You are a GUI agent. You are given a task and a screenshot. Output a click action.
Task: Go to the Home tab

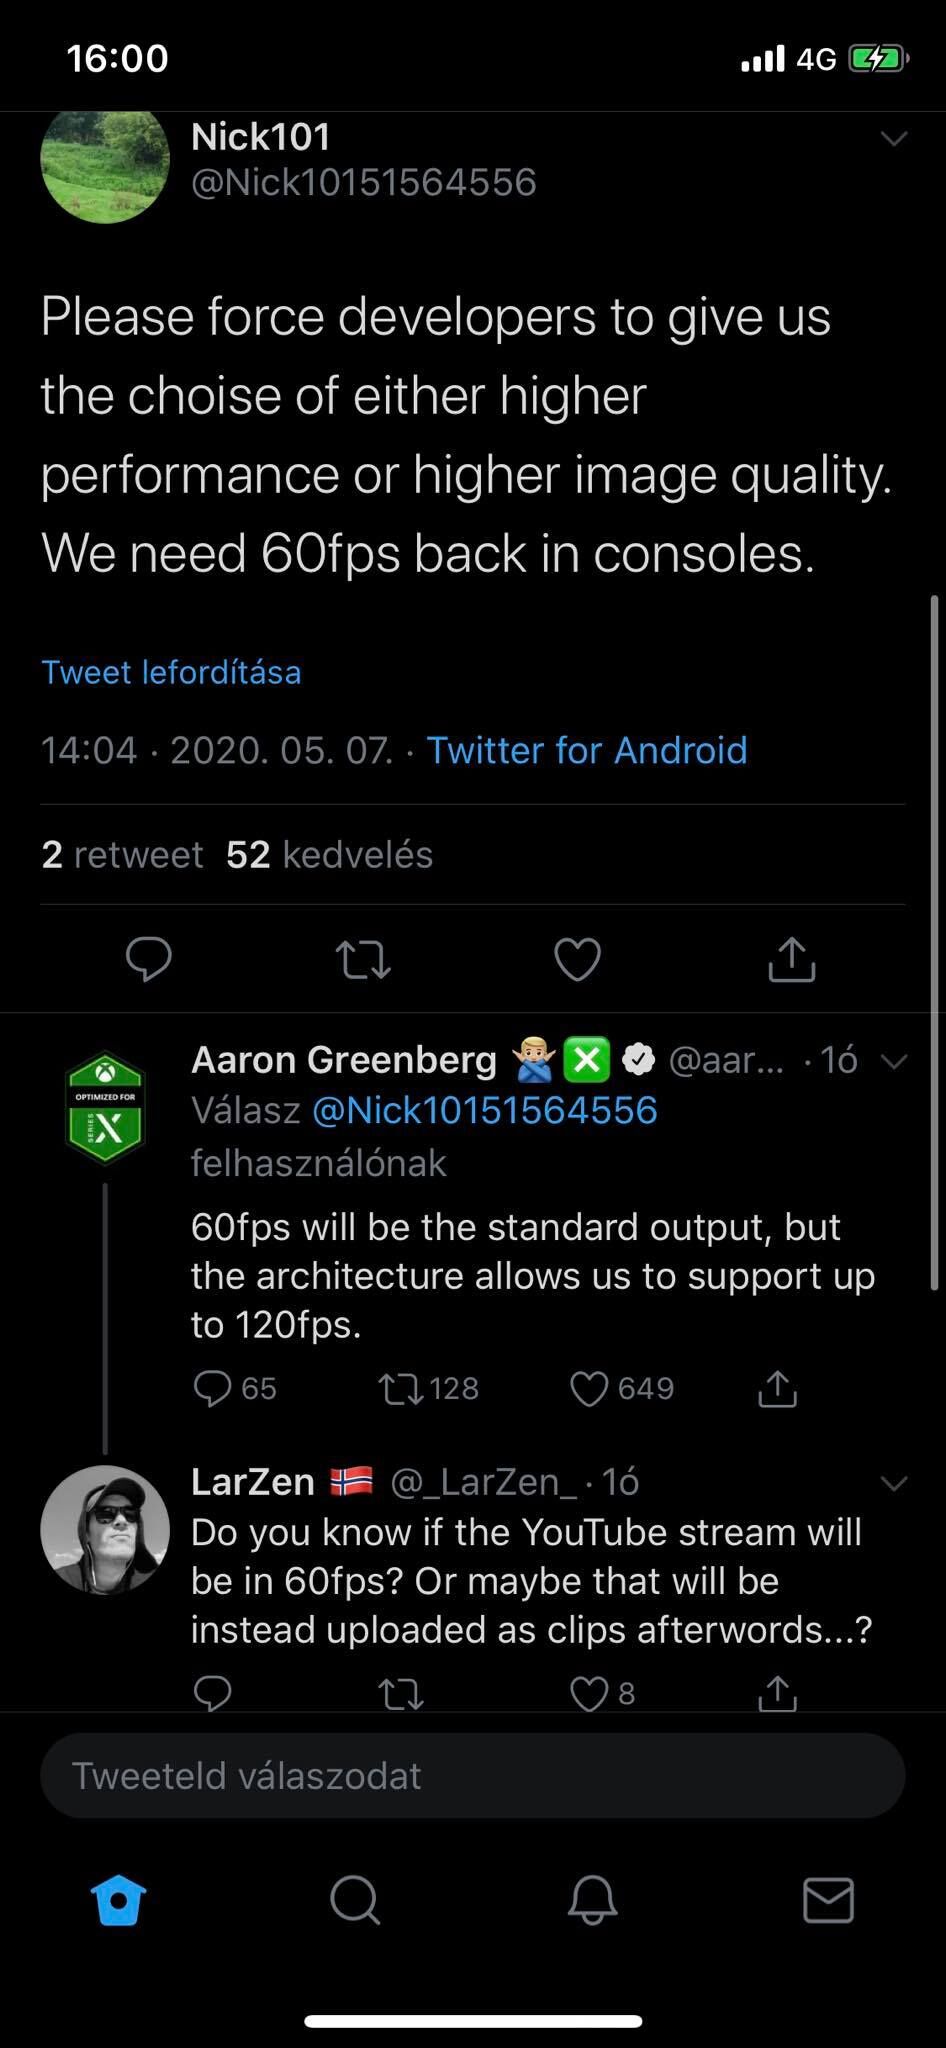118,1899
